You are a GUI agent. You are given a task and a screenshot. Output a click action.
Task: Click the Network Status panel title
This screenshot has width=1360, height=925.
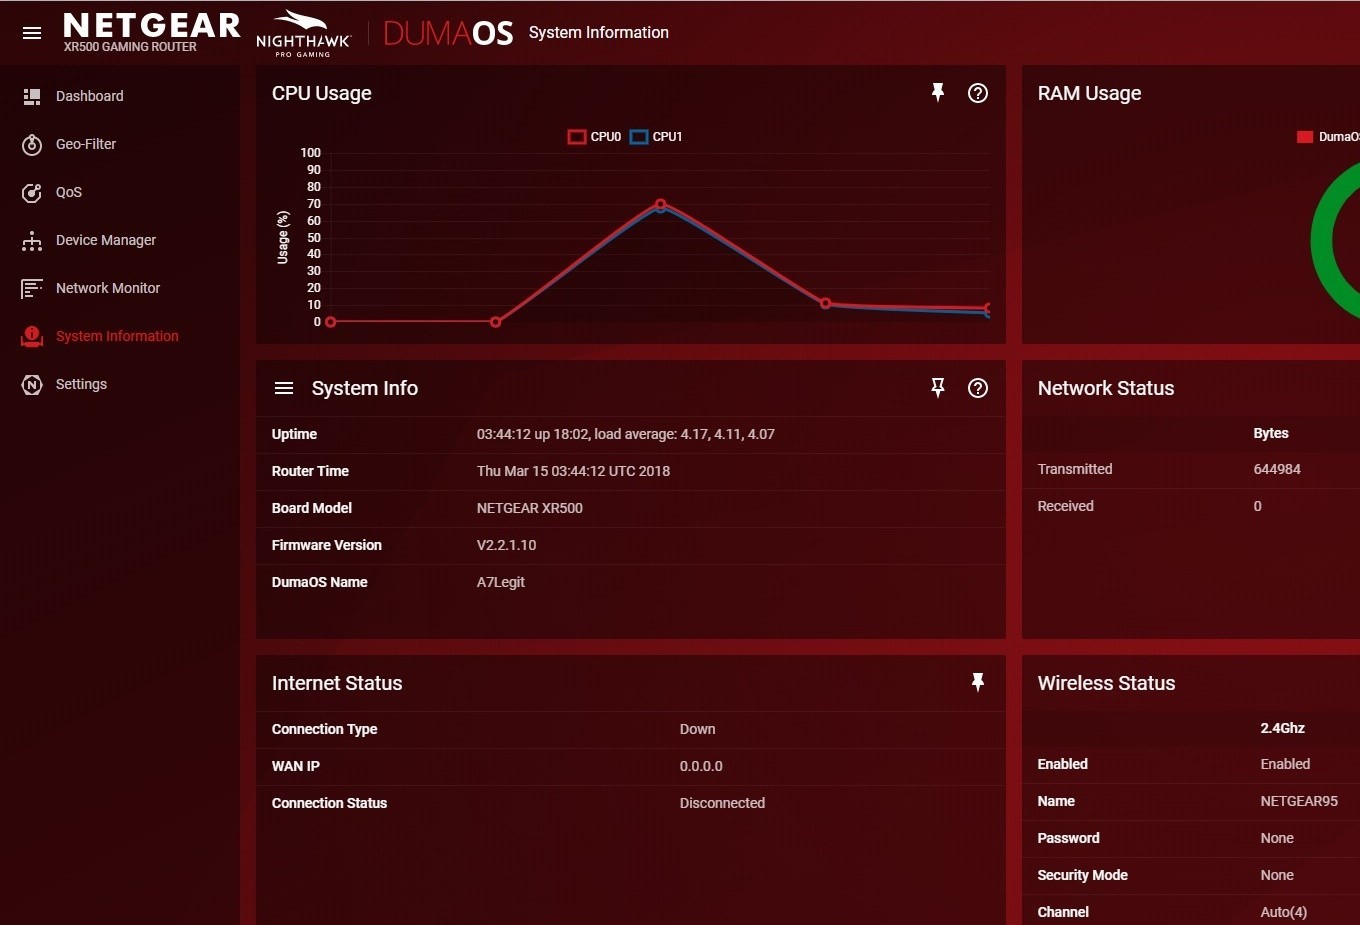coord(1106,388)
